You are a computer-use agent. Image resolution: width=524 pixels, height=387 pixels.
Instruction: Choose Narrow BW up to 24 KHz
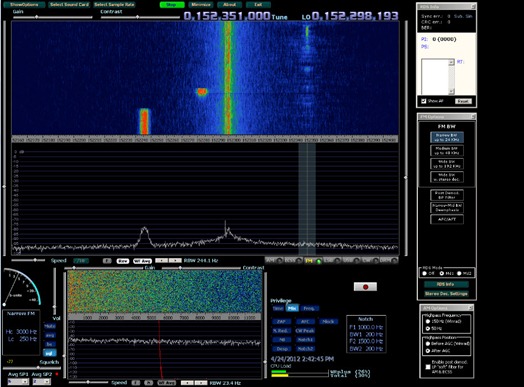pos(447,137)
